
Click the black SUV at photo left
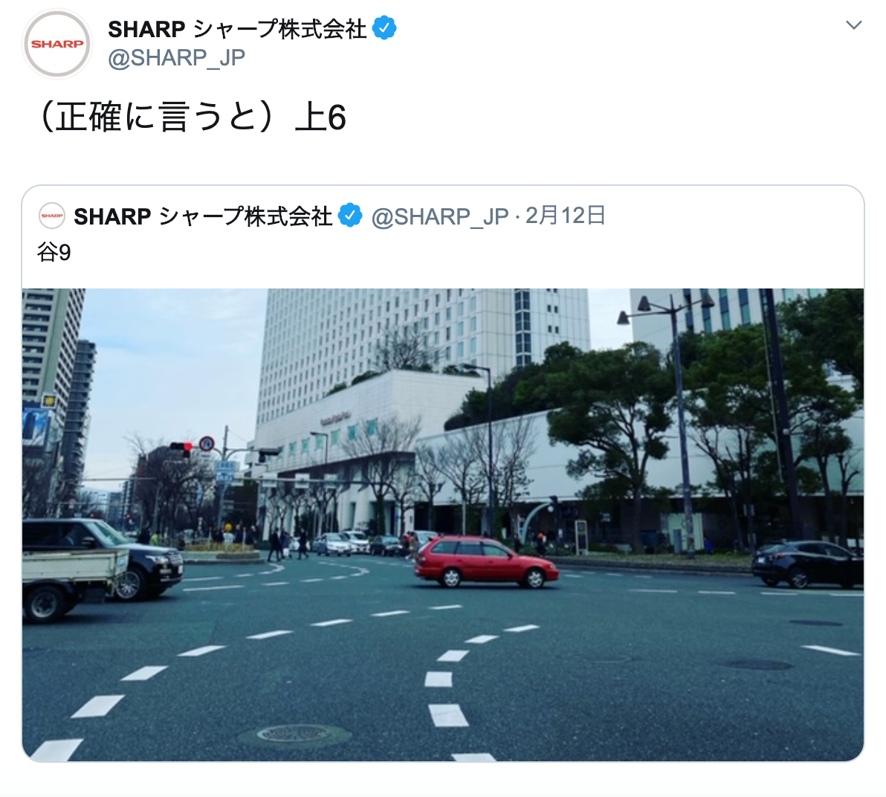pyautogui.click(x=103, y=558)
